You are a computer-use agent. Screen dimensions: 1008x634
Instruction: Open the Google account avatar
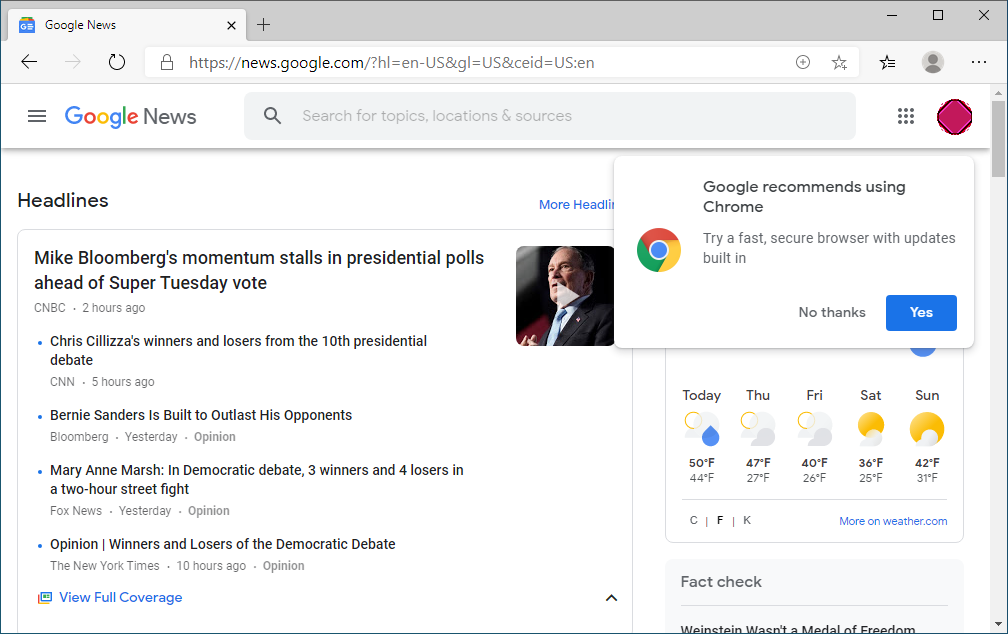[954, 117]
